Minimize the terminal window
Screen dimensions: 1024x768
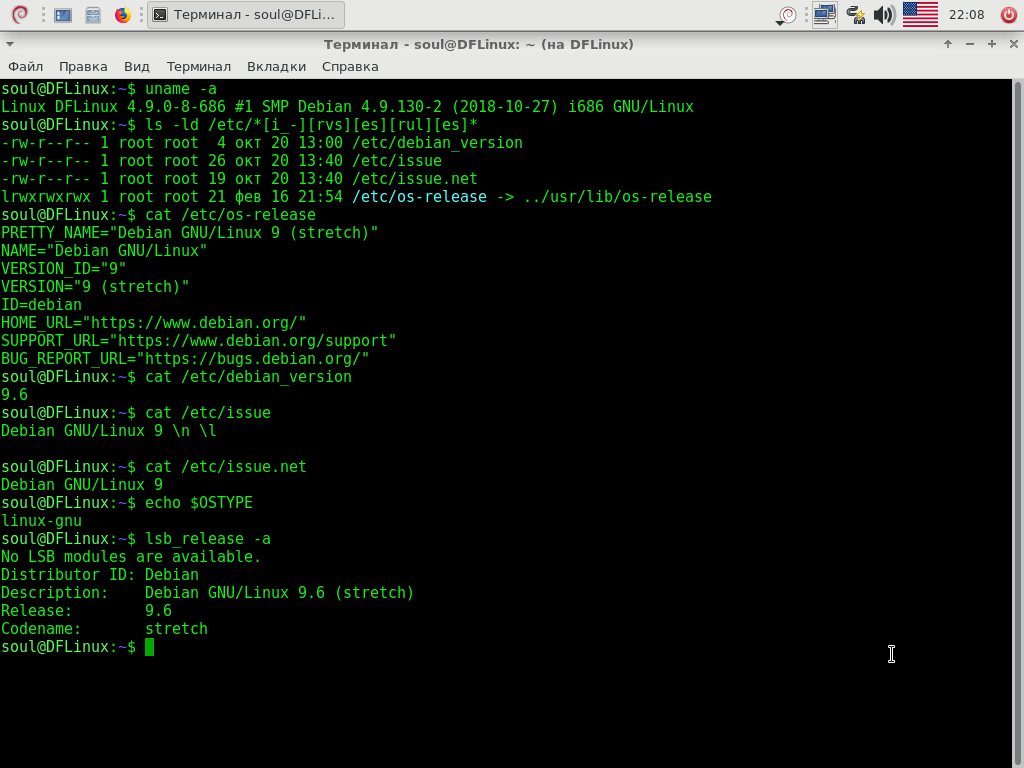point(970,44)
